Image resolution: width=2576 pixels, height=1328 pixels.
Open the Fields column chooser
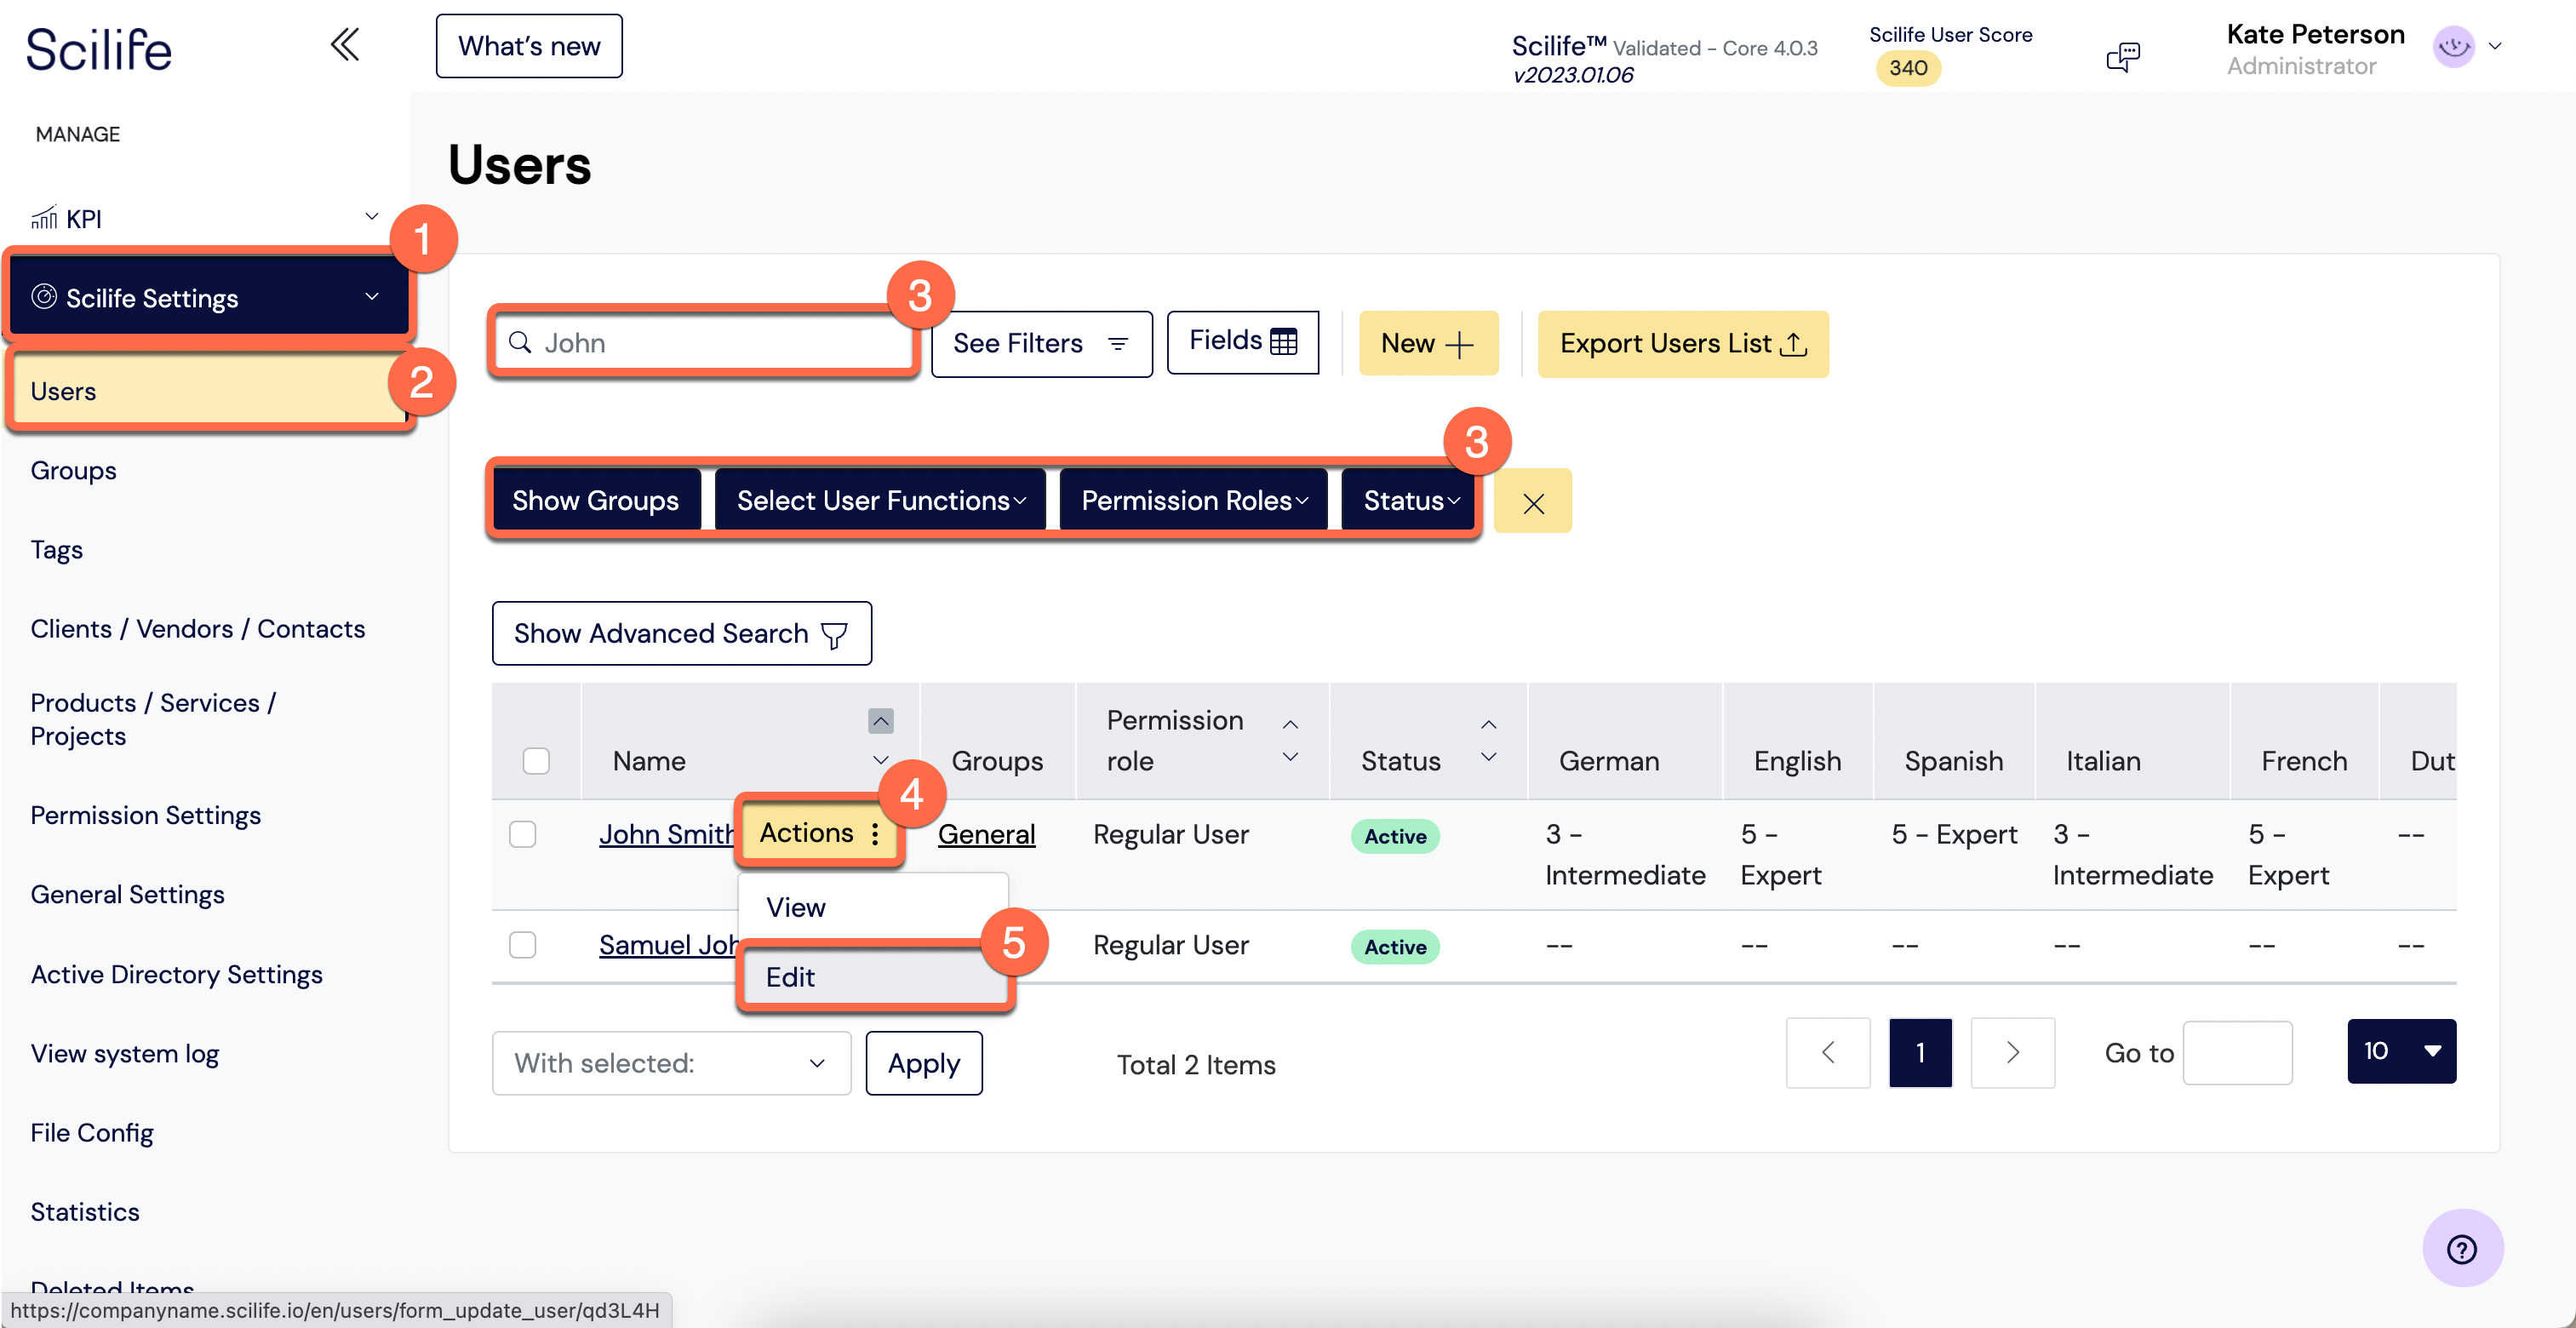[1242, 341]
